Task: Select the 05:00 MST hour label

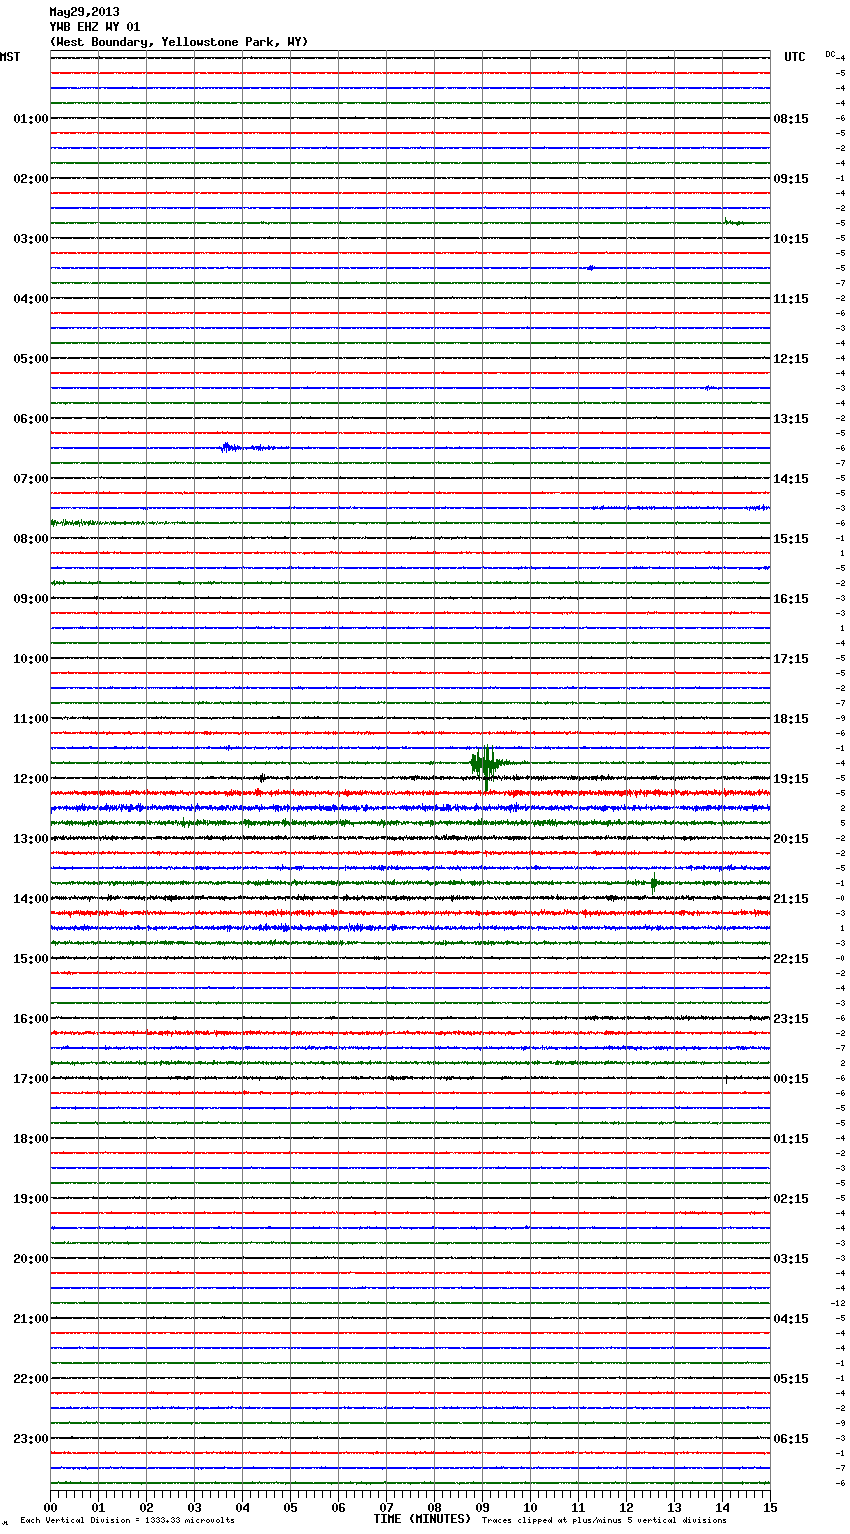Action: 31,359
